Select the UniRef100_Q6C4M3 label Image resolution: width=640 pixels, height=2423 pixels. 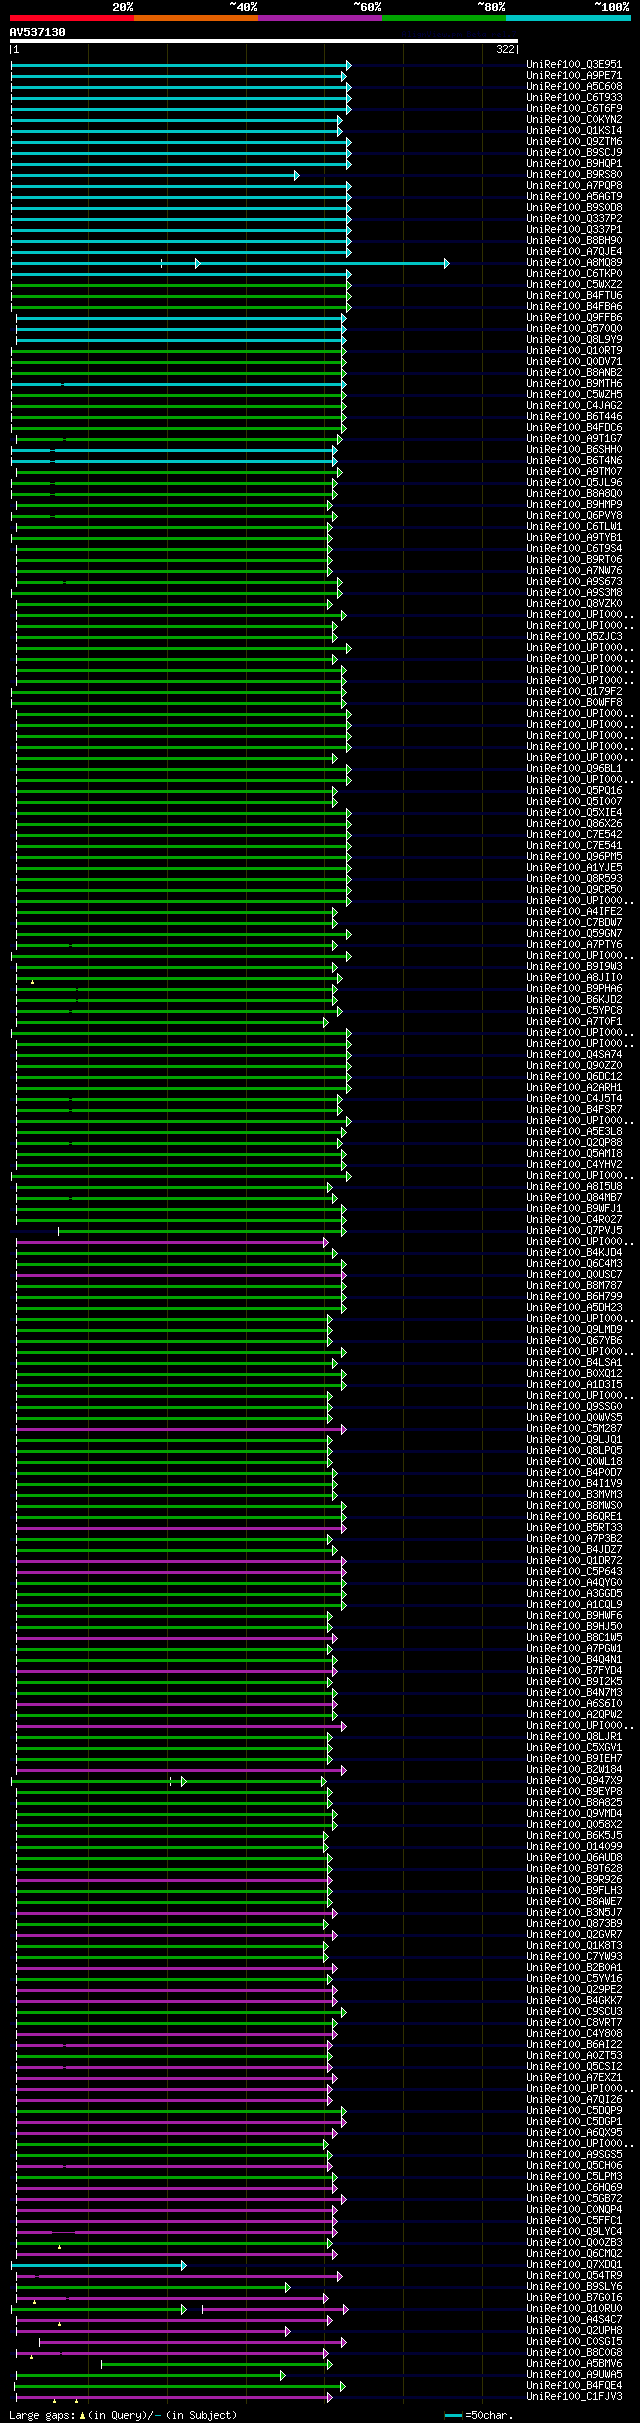coord(574,1264)
